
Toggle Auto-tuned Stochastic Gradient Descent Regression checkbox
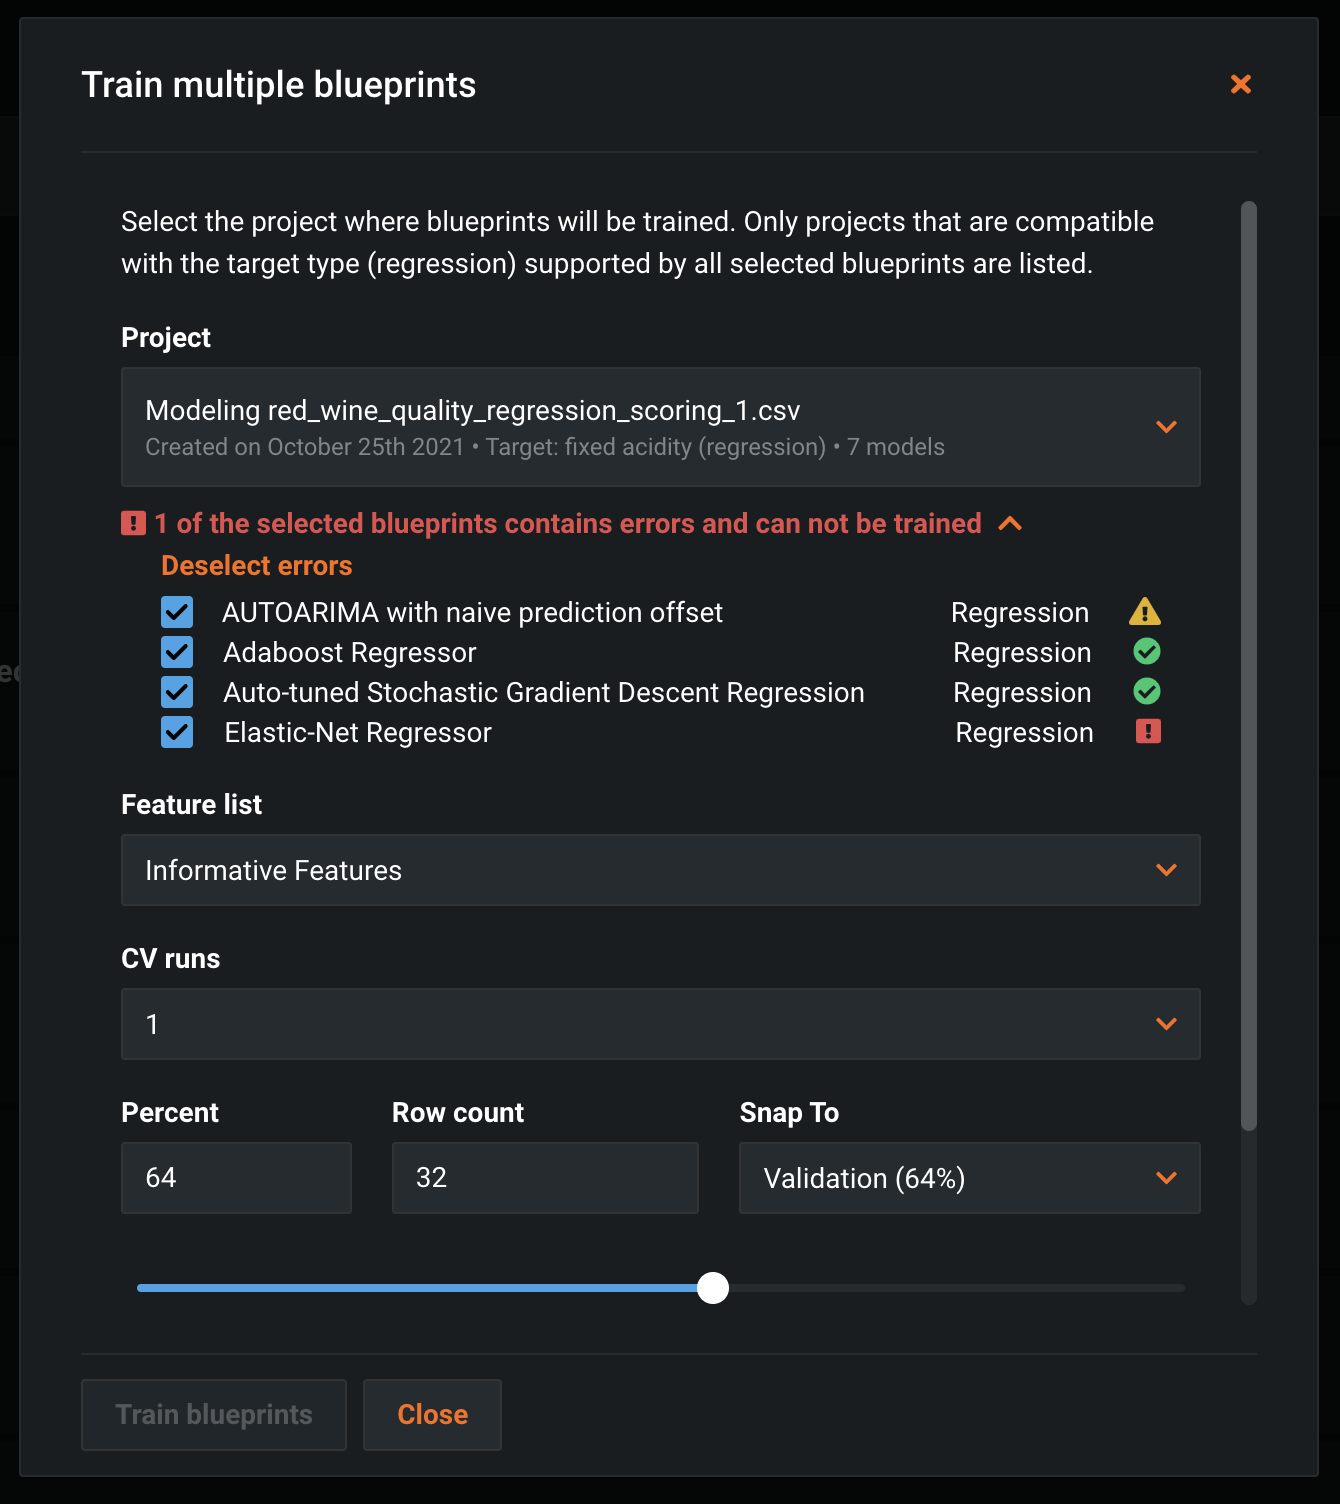(x=177, y=692)
